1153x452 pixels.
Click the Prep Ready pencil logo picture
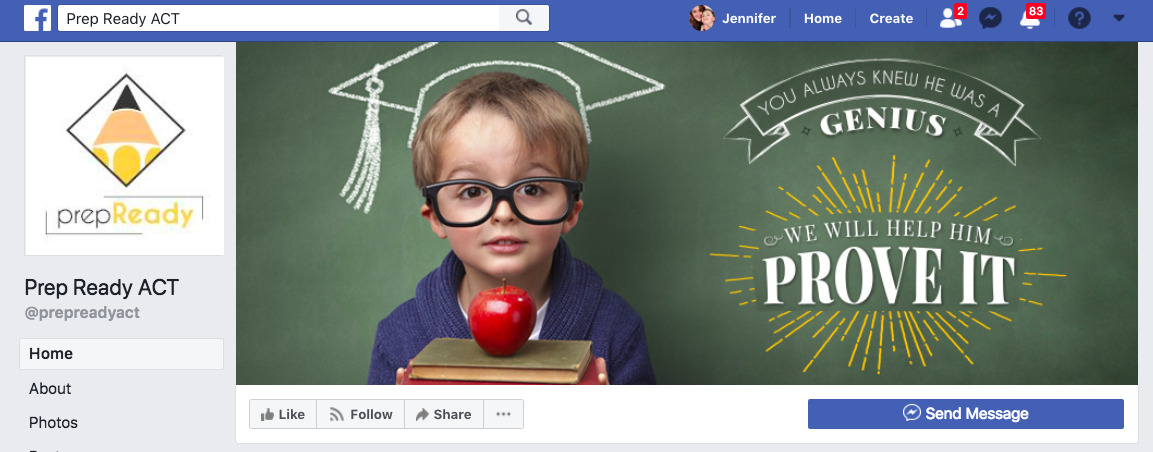click(124, 156)
